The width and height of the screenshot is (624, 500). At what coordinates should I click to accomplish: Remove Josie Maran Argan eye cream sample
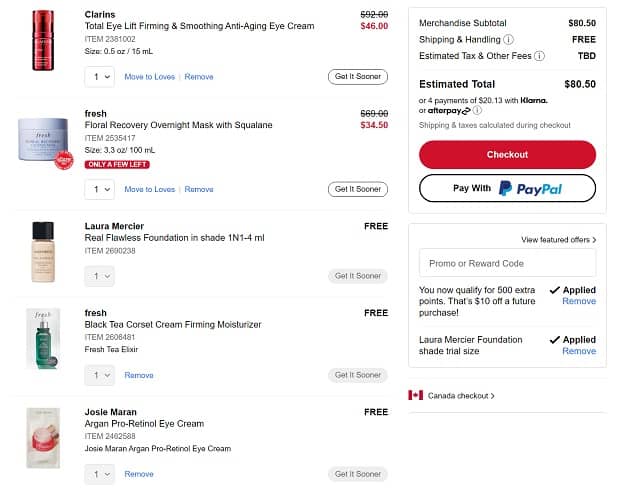coord(139,474)
